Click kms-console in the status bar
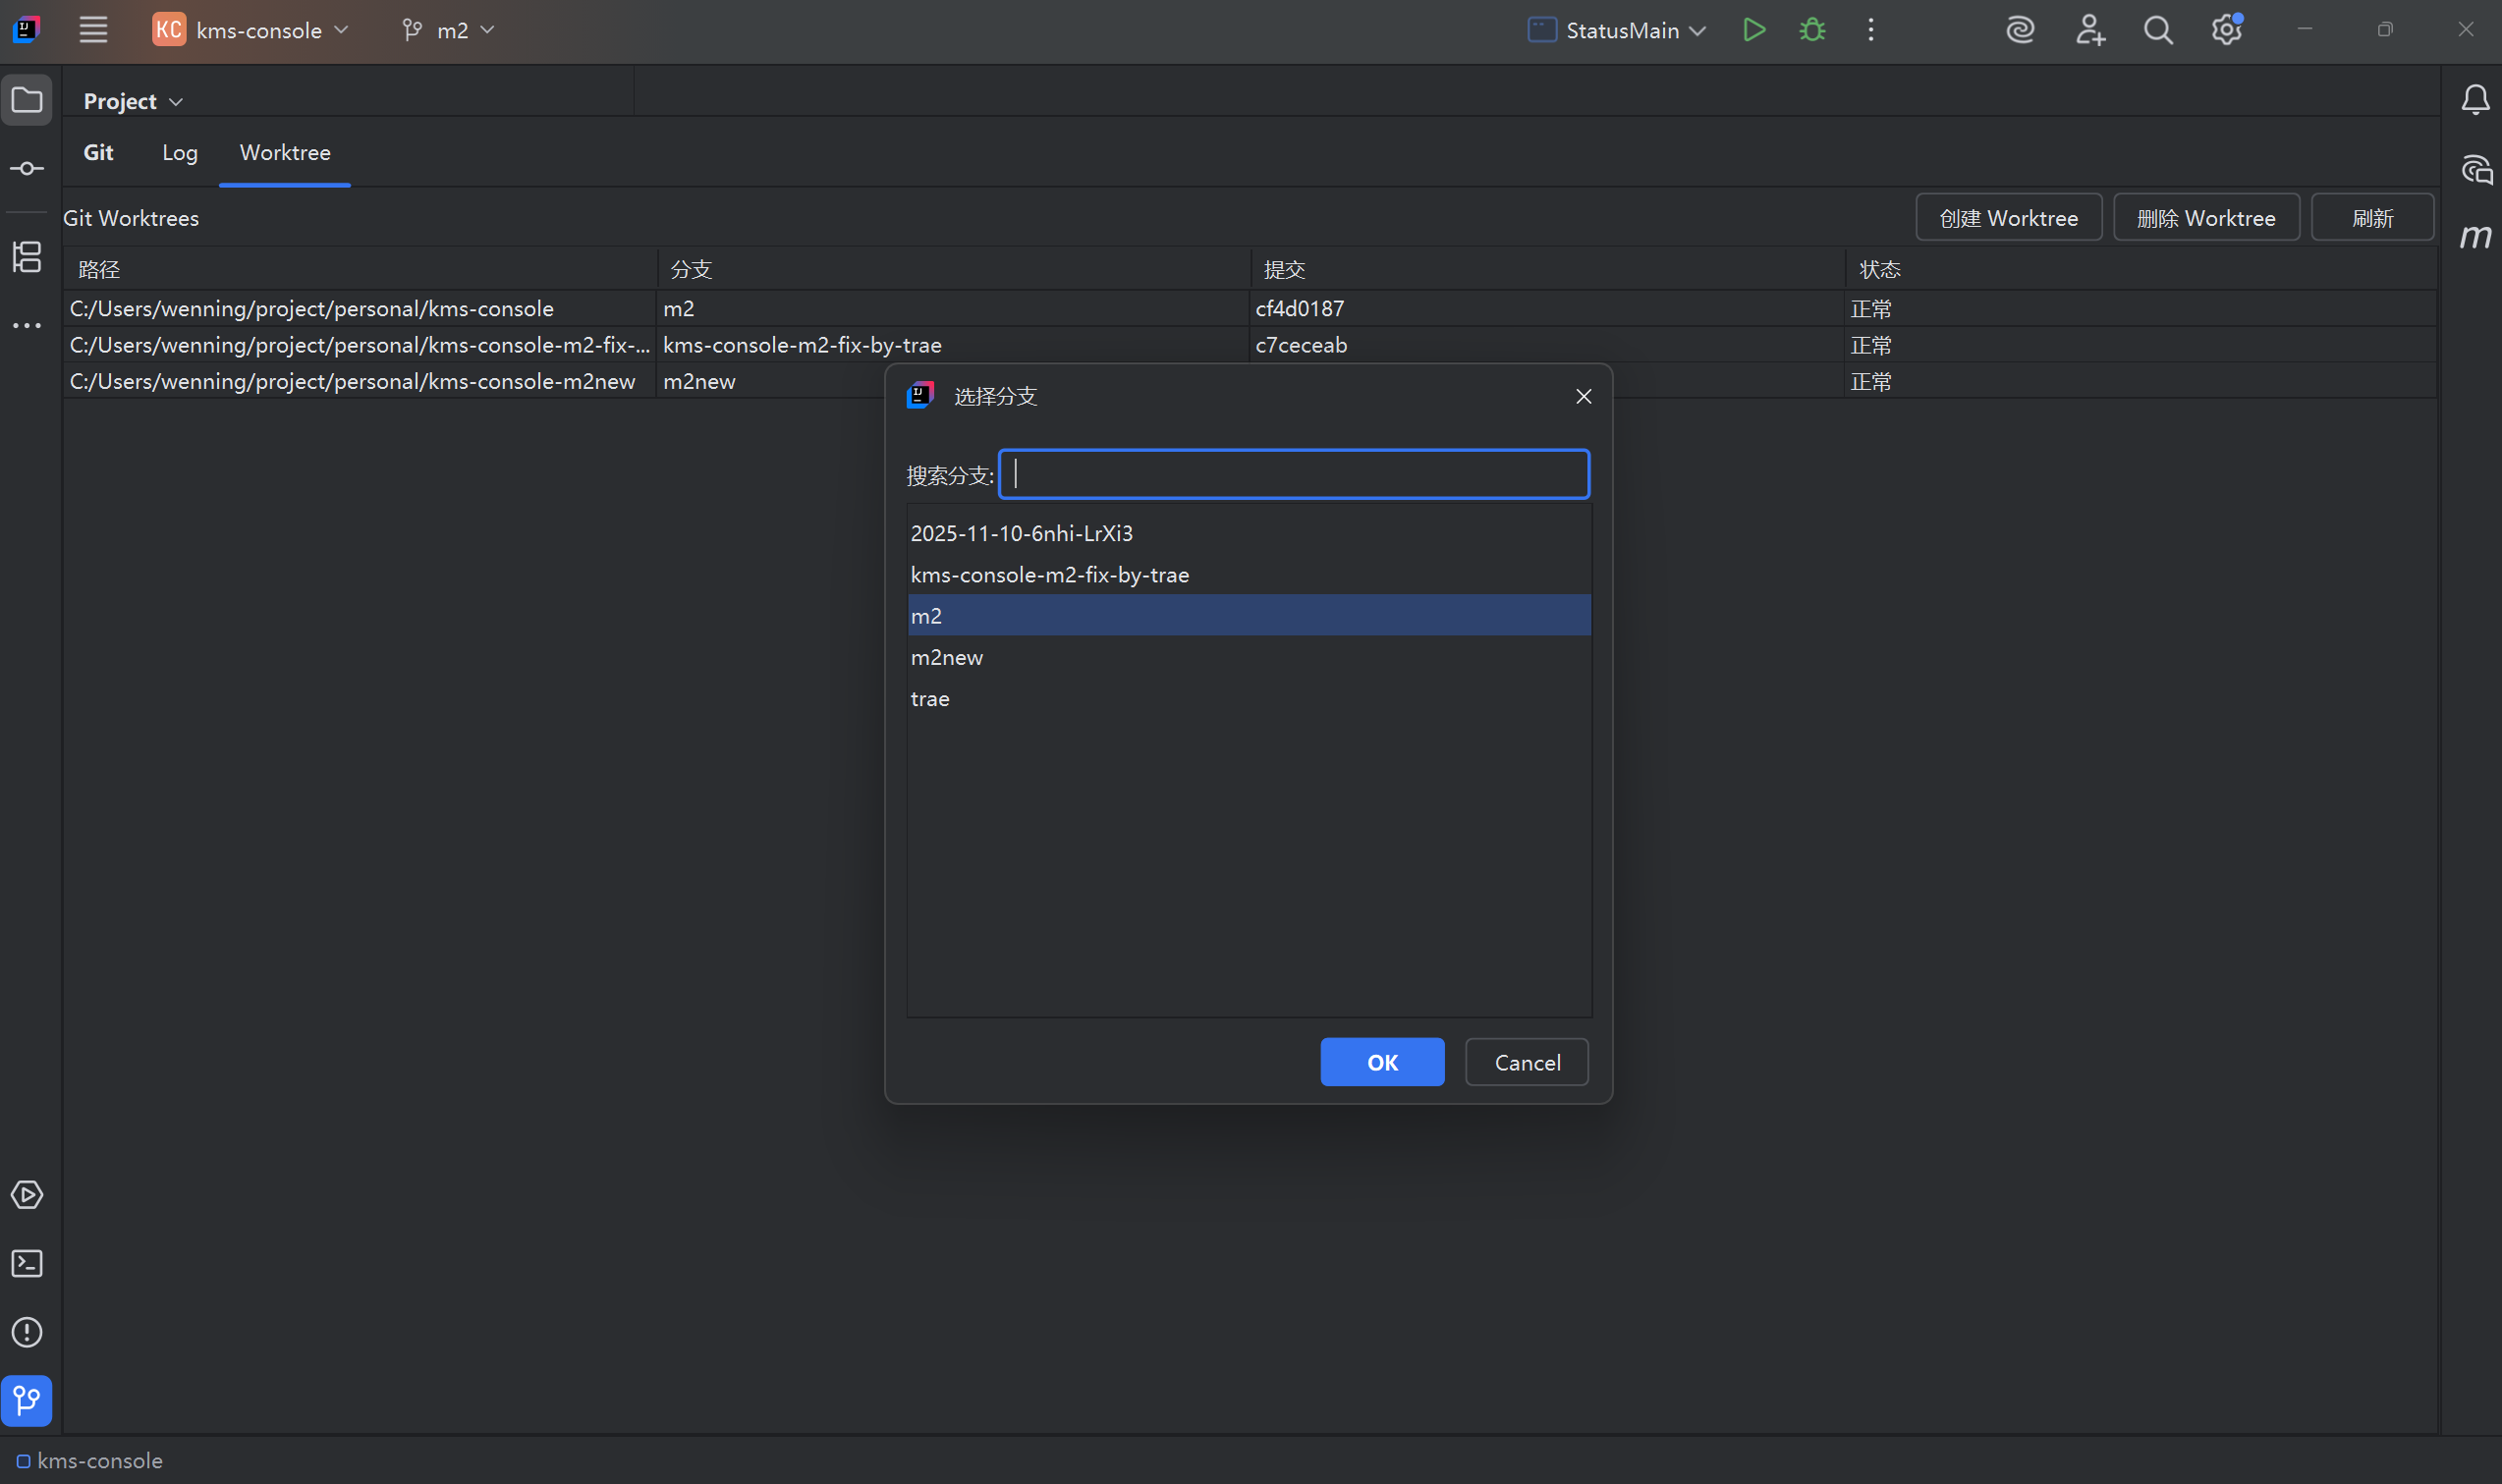This screenshot has width=2502, height=1484. tap(89, 1460)
